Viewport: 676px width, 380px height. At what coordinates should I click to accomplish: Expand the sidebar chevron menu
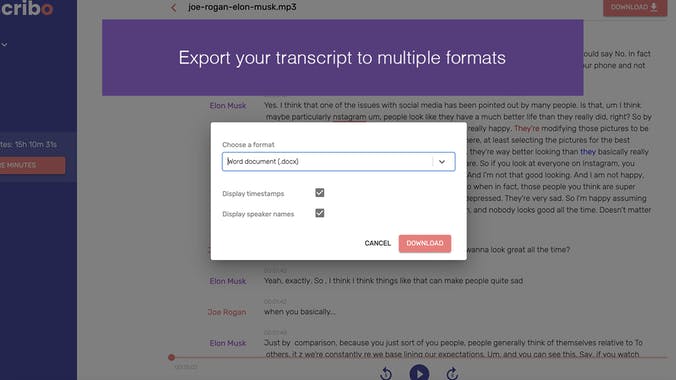(4, 44)
